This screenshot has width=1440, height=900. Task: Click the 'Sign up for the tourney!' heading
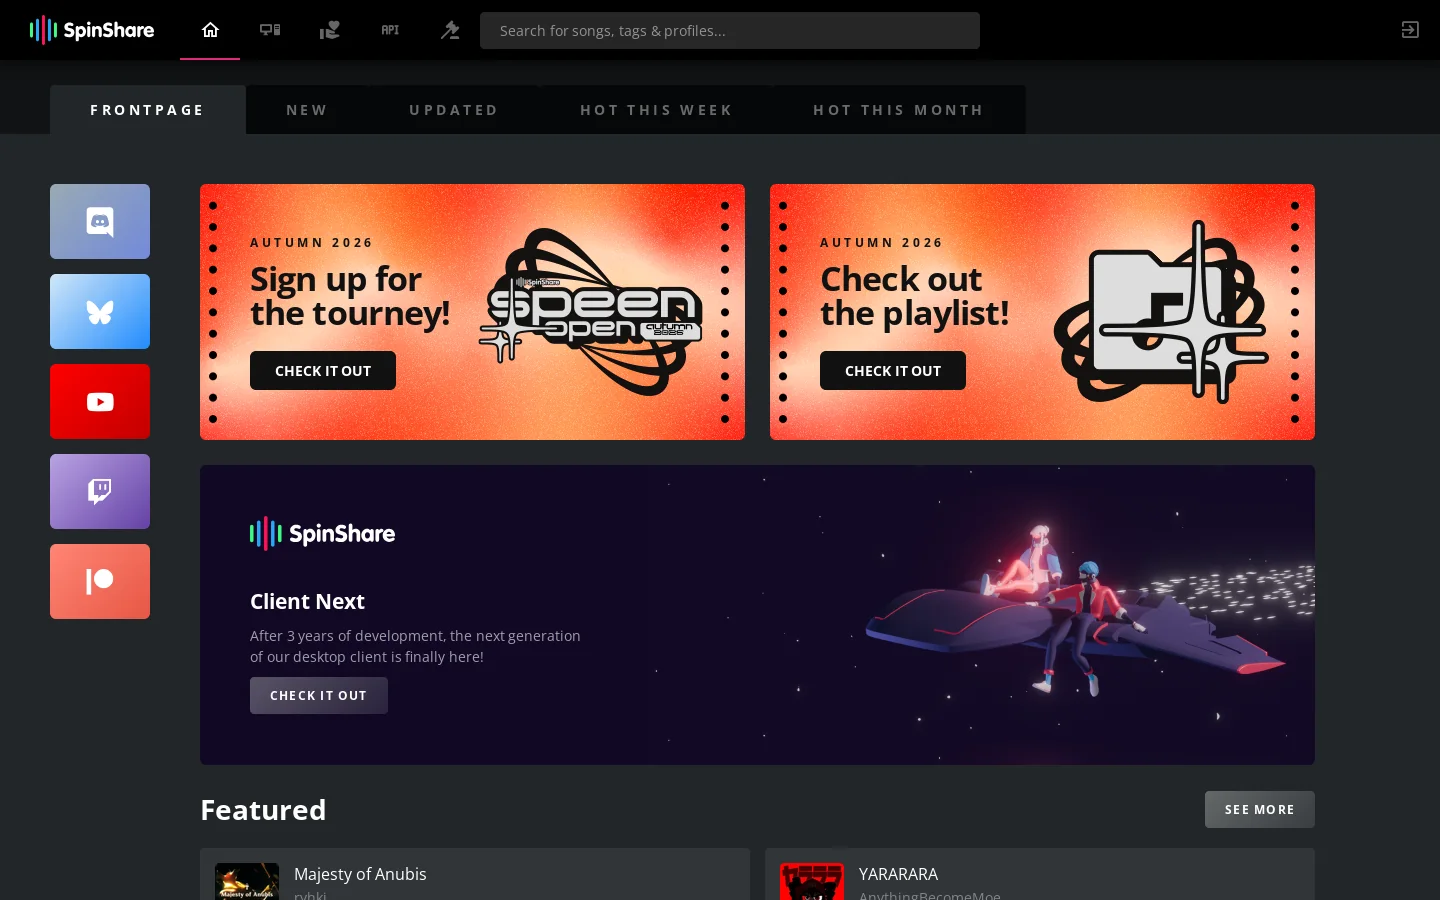pos(350,296)
